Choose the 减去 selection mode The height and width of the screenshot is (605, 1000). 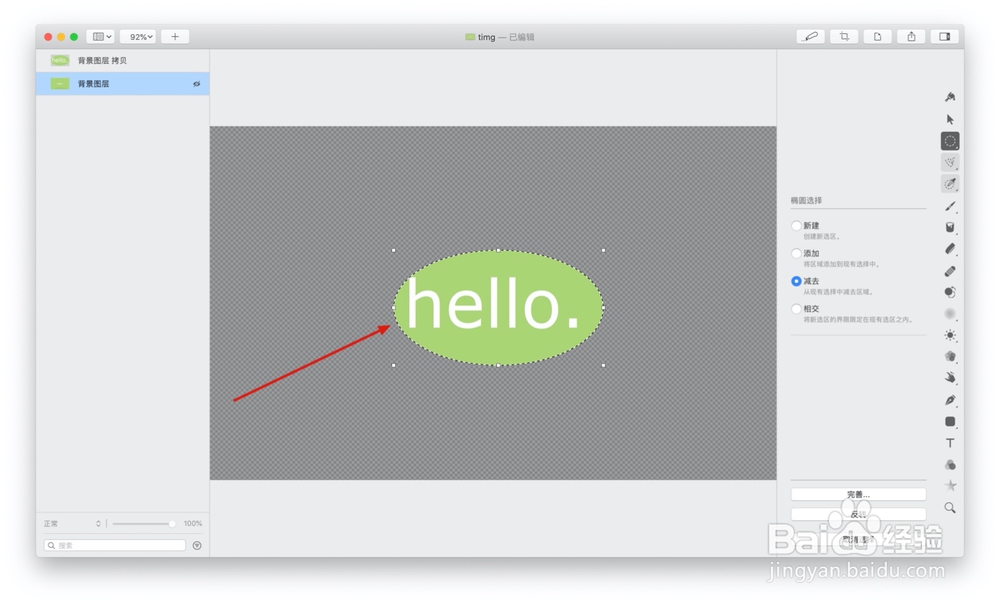796,281
